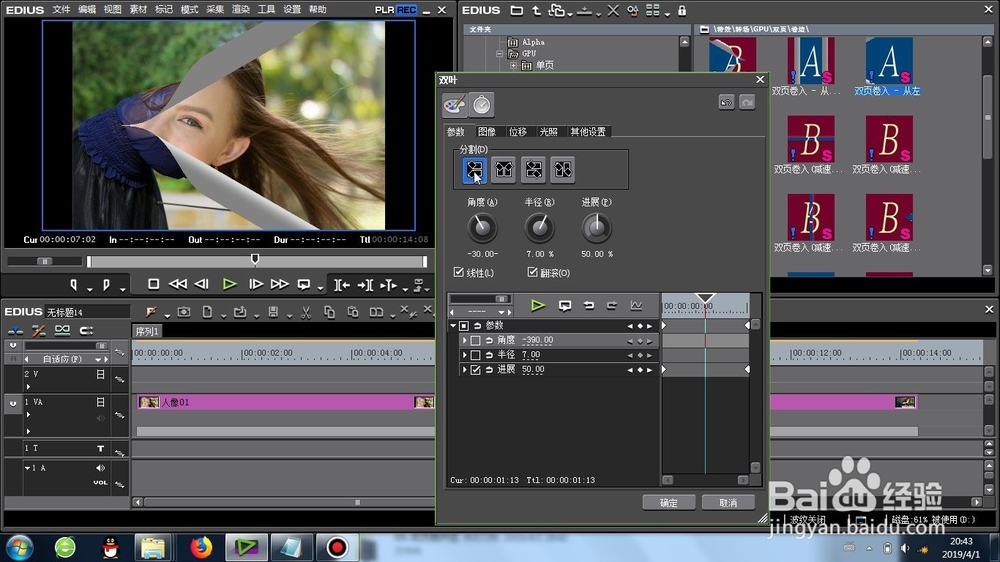Screen dimensions: 1000x562
Task: Click rewind in the player controls
Action: pos(177,284)
